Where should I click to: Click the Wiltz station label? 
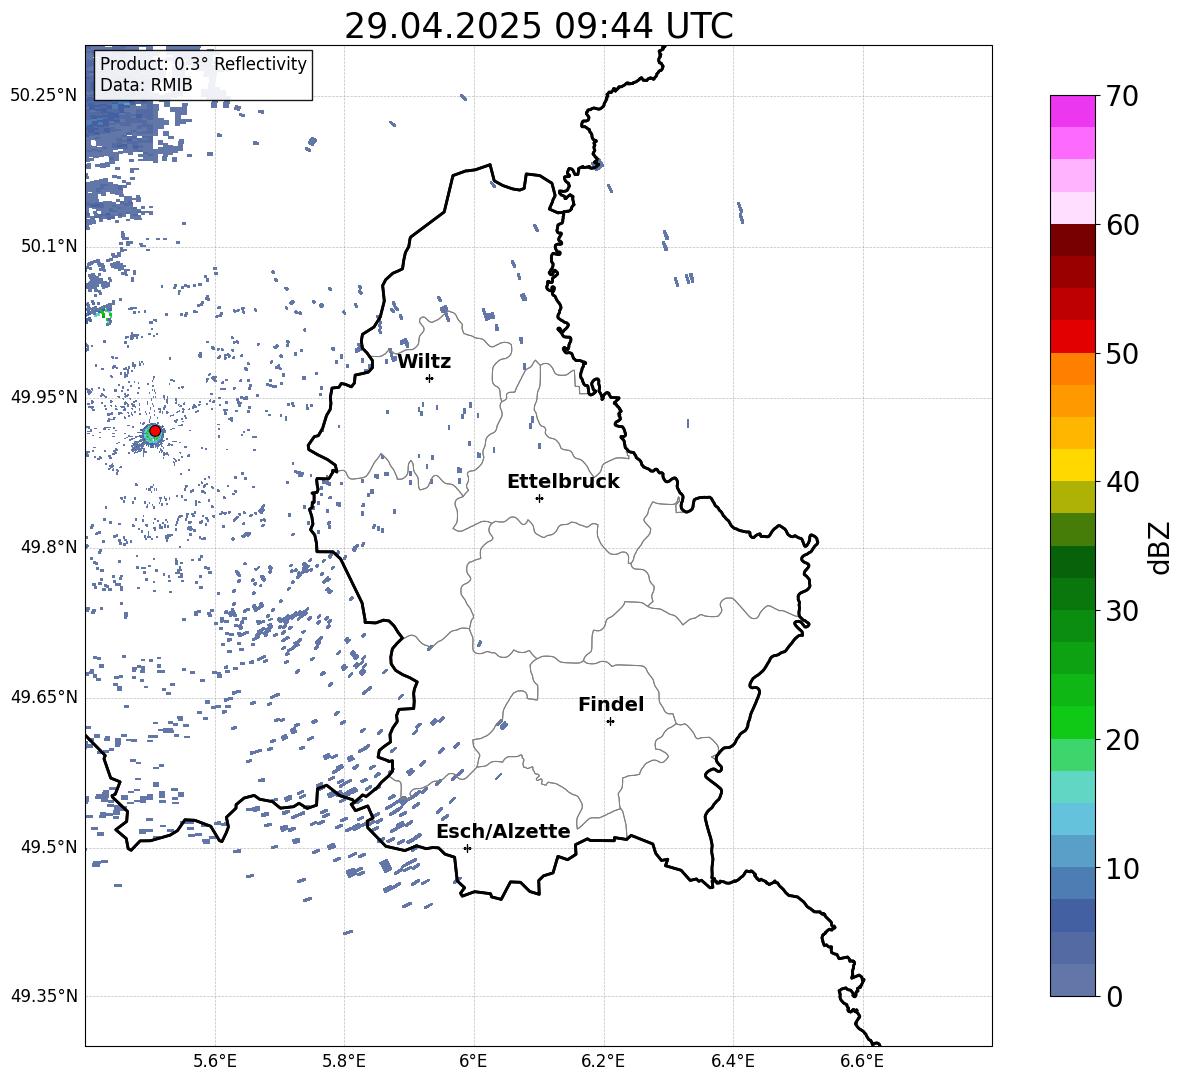(x=424, y=362)
